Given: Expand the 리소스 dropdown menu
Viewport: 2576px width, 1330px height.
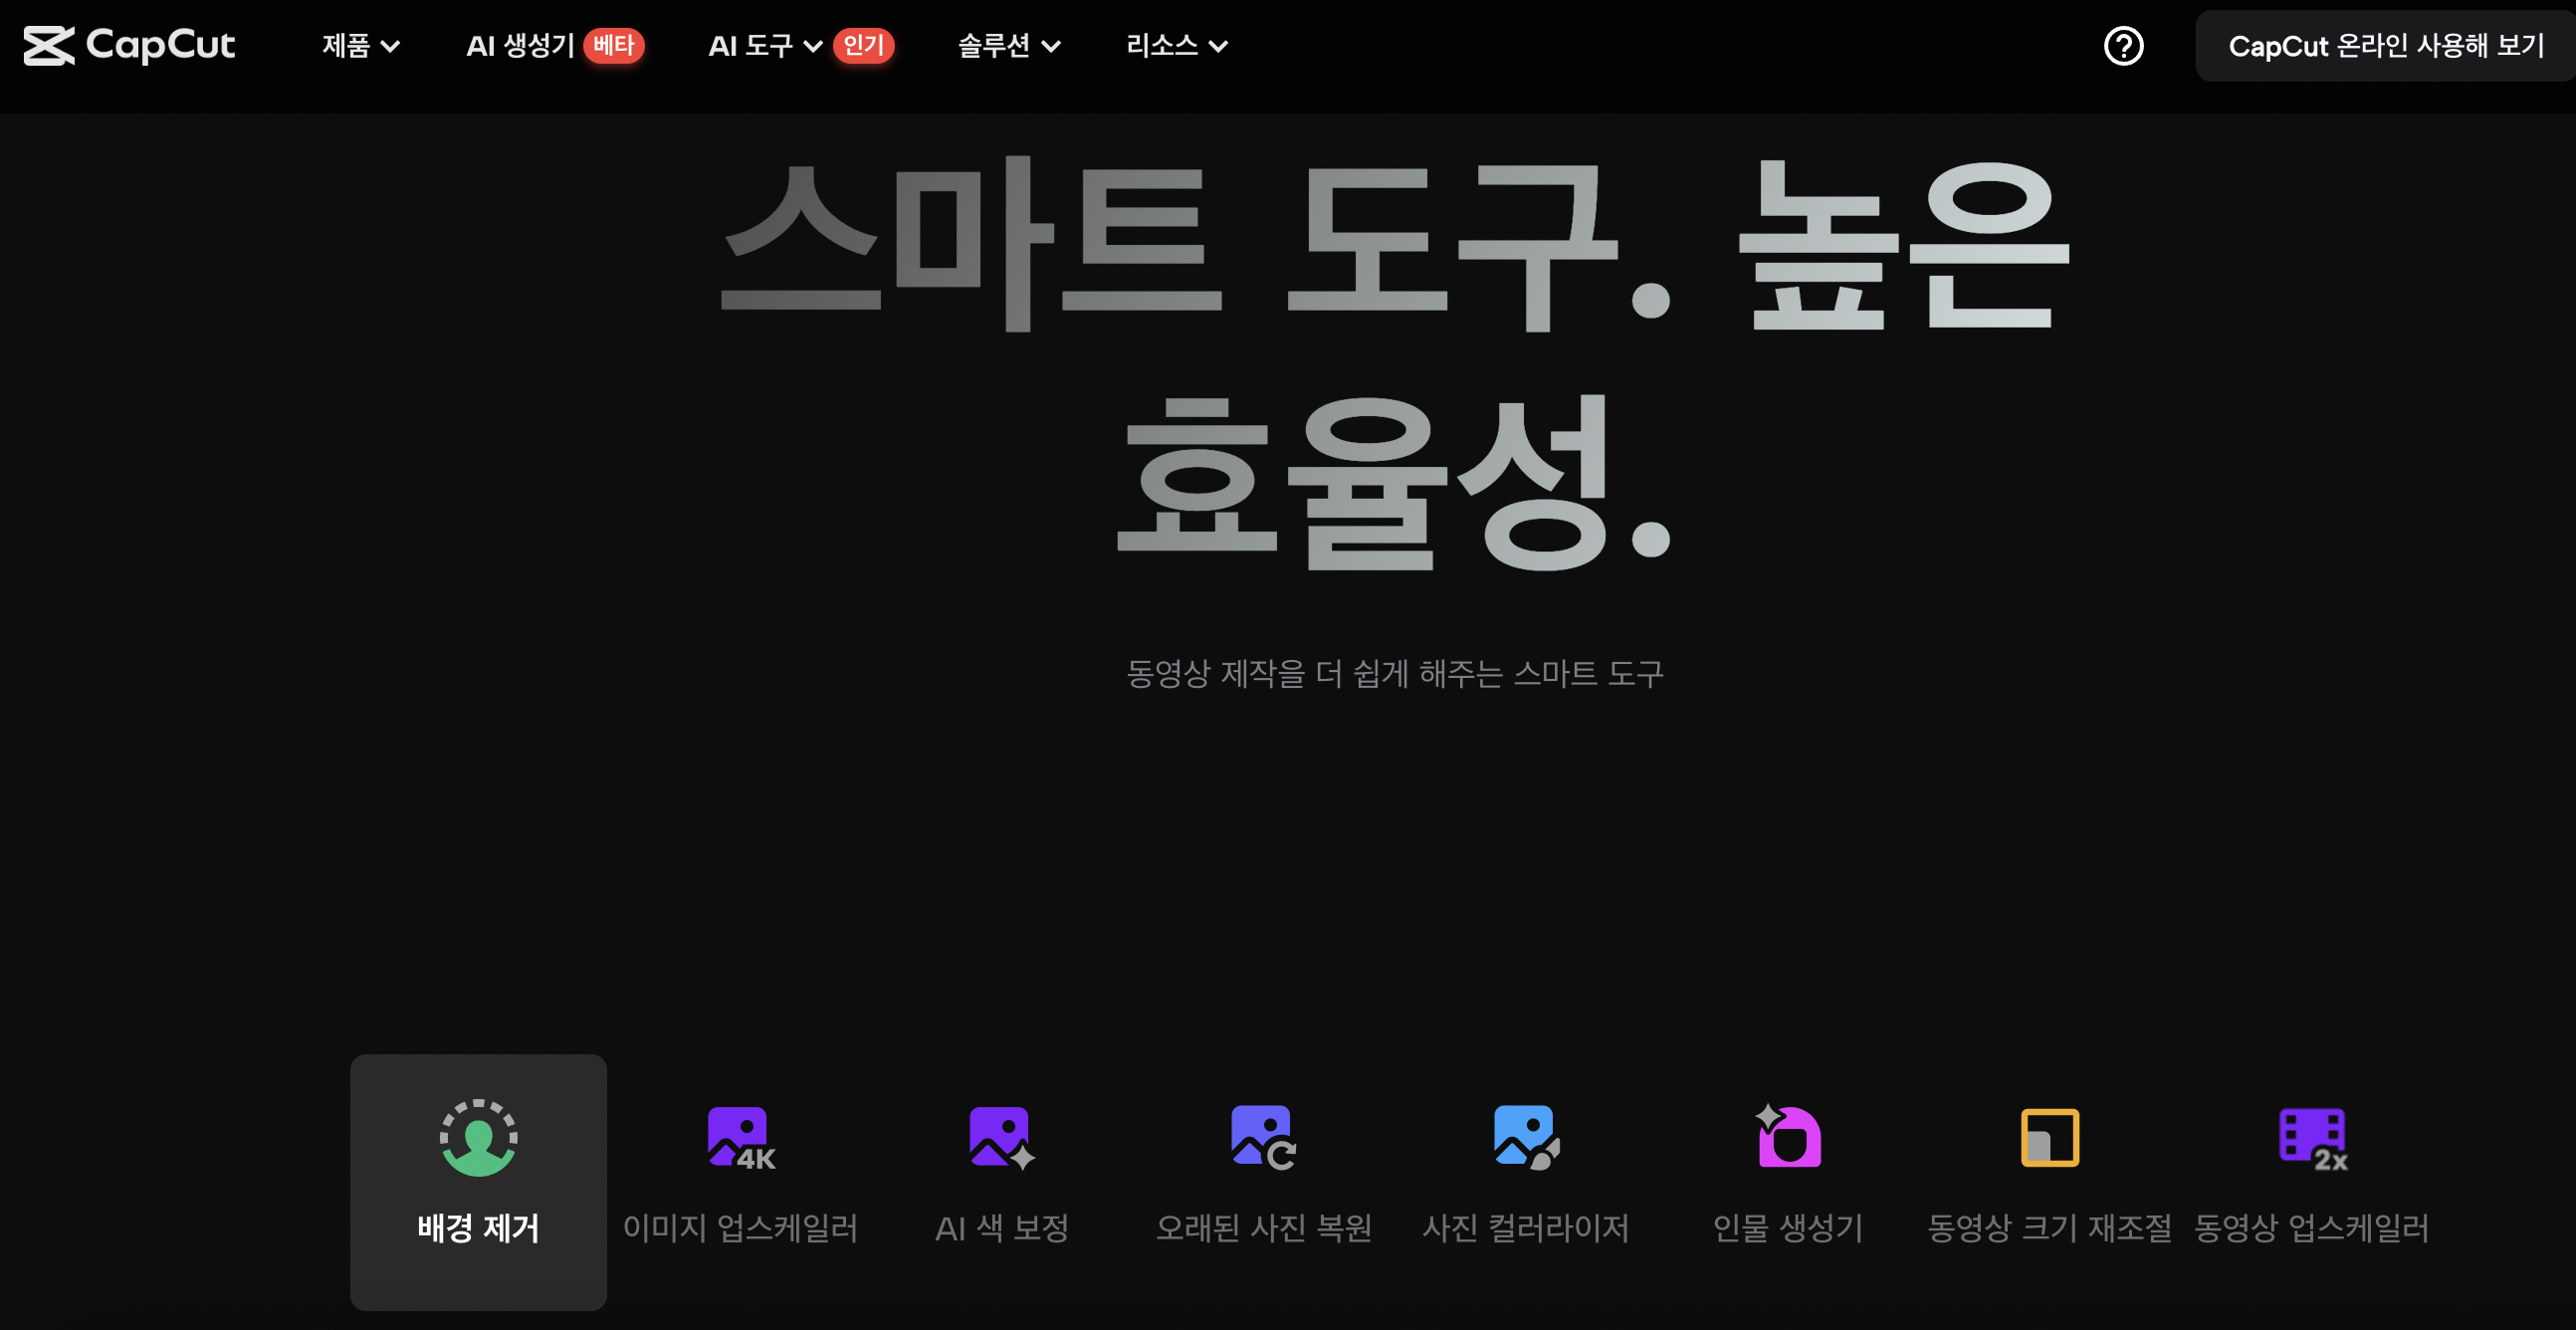Looking at the screenshot, I should point(1176,46).
